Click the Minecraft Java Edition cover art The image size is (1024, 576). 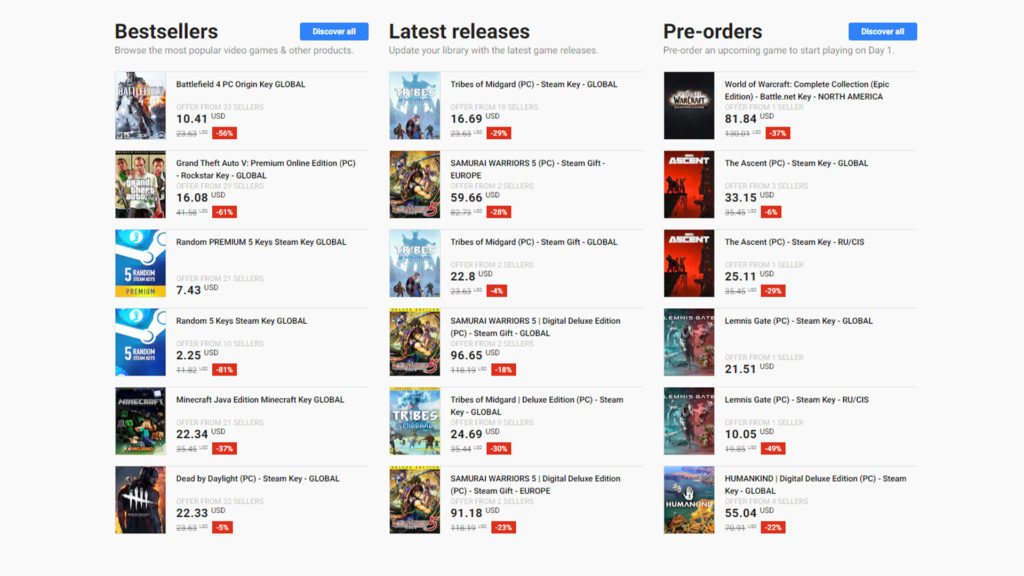[x=140, y=421]
